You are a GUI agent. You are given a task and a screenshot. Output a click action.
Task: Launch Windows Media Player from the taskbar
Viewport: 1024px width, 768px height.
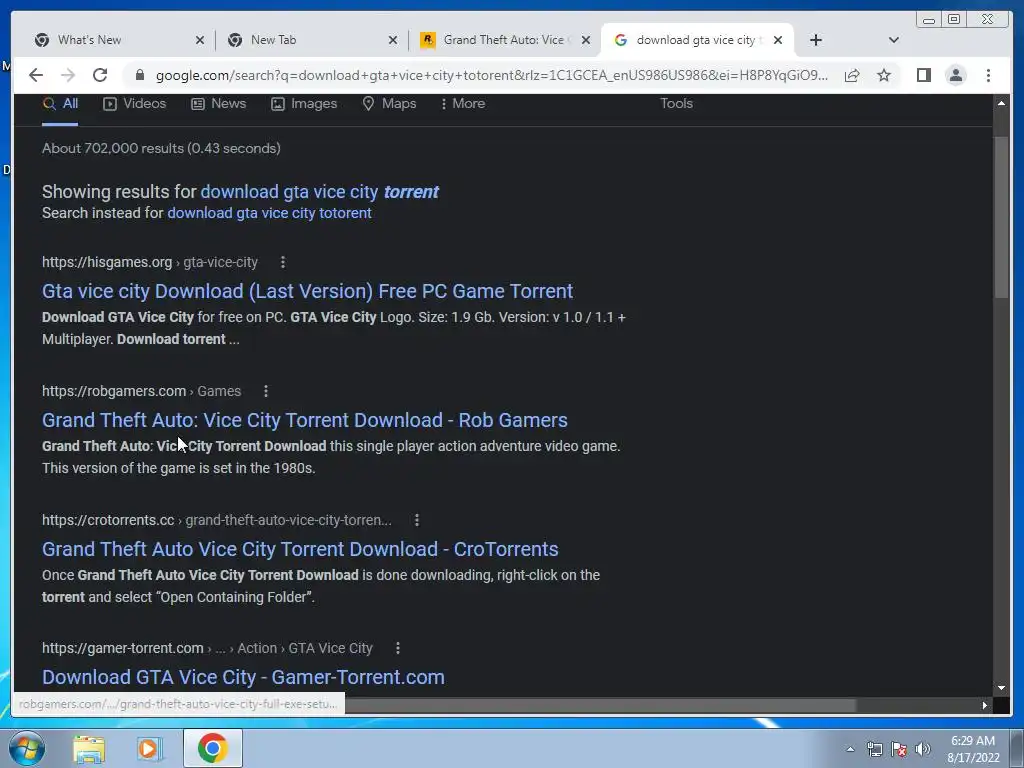coord(149,749)
